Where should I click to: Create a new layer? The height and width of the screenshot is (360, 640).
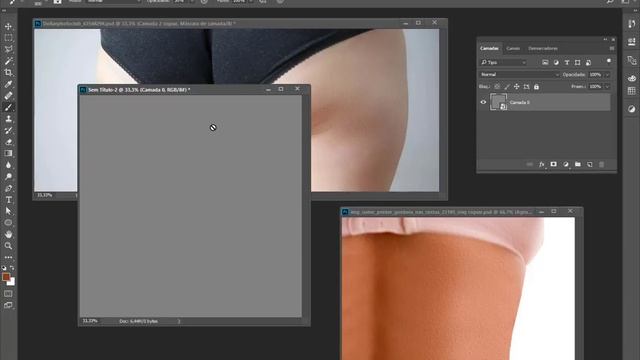(590, 164)
